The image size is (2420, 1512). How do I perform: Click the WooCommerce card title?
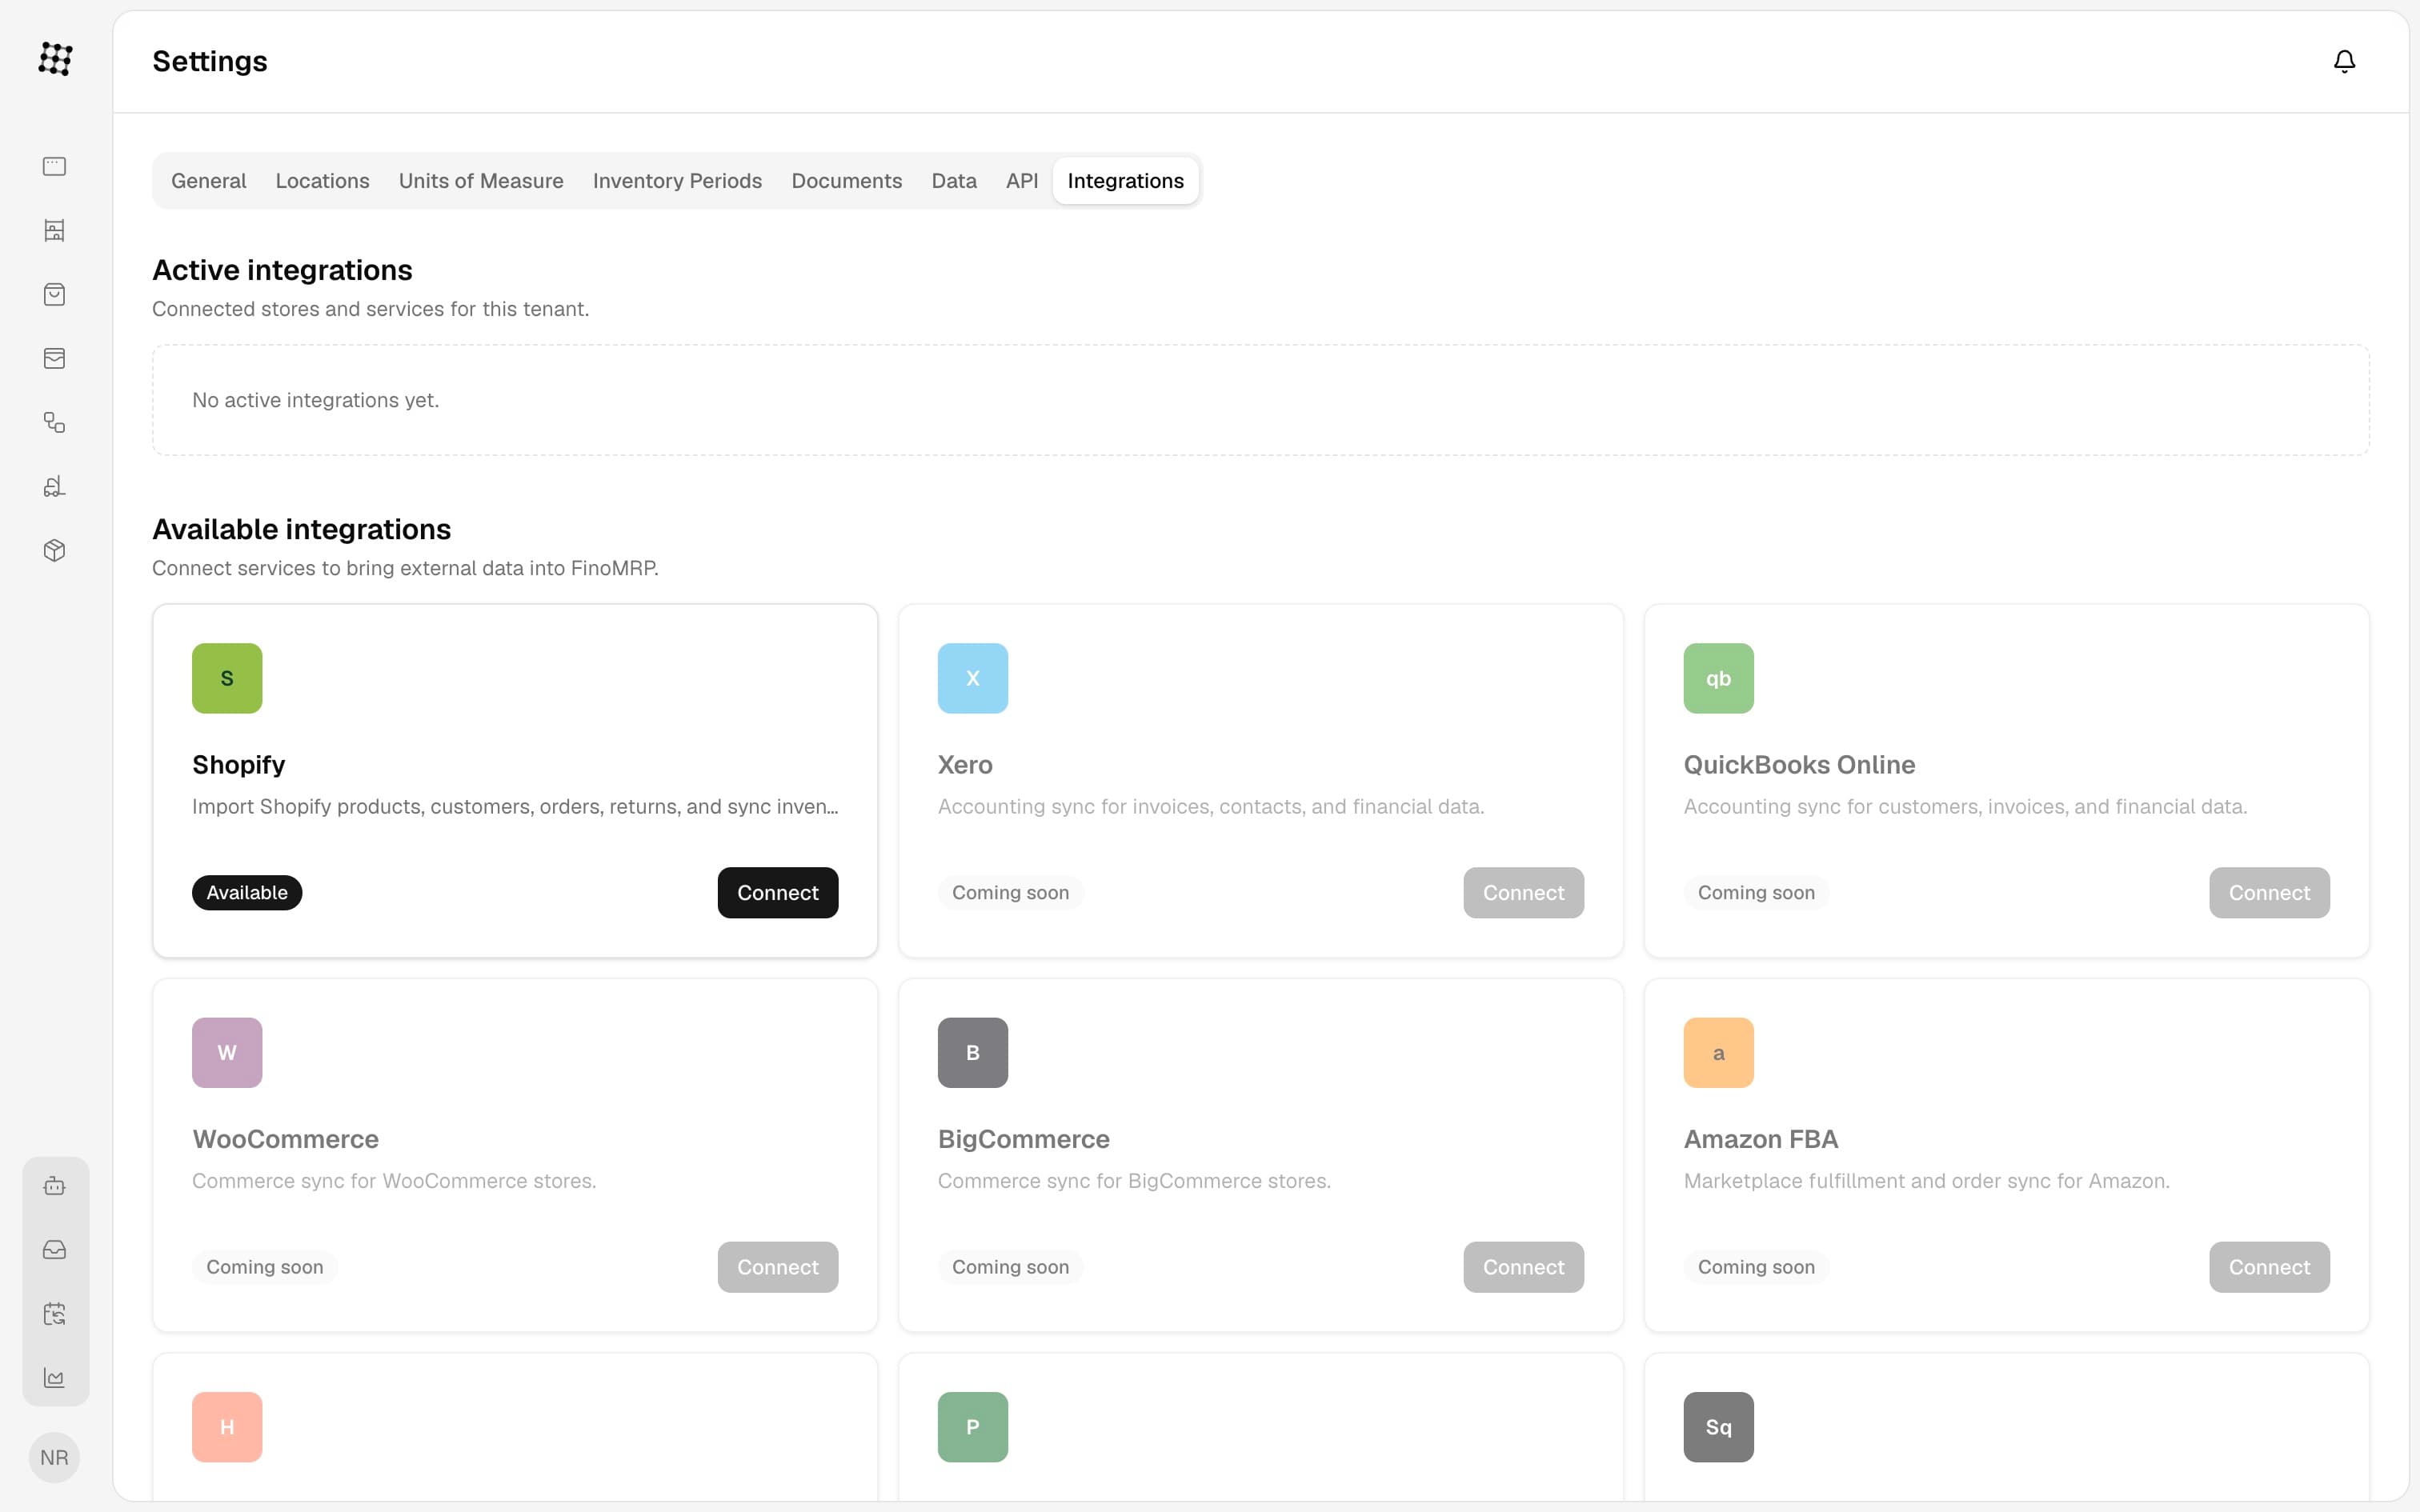tap(285, 1139)
